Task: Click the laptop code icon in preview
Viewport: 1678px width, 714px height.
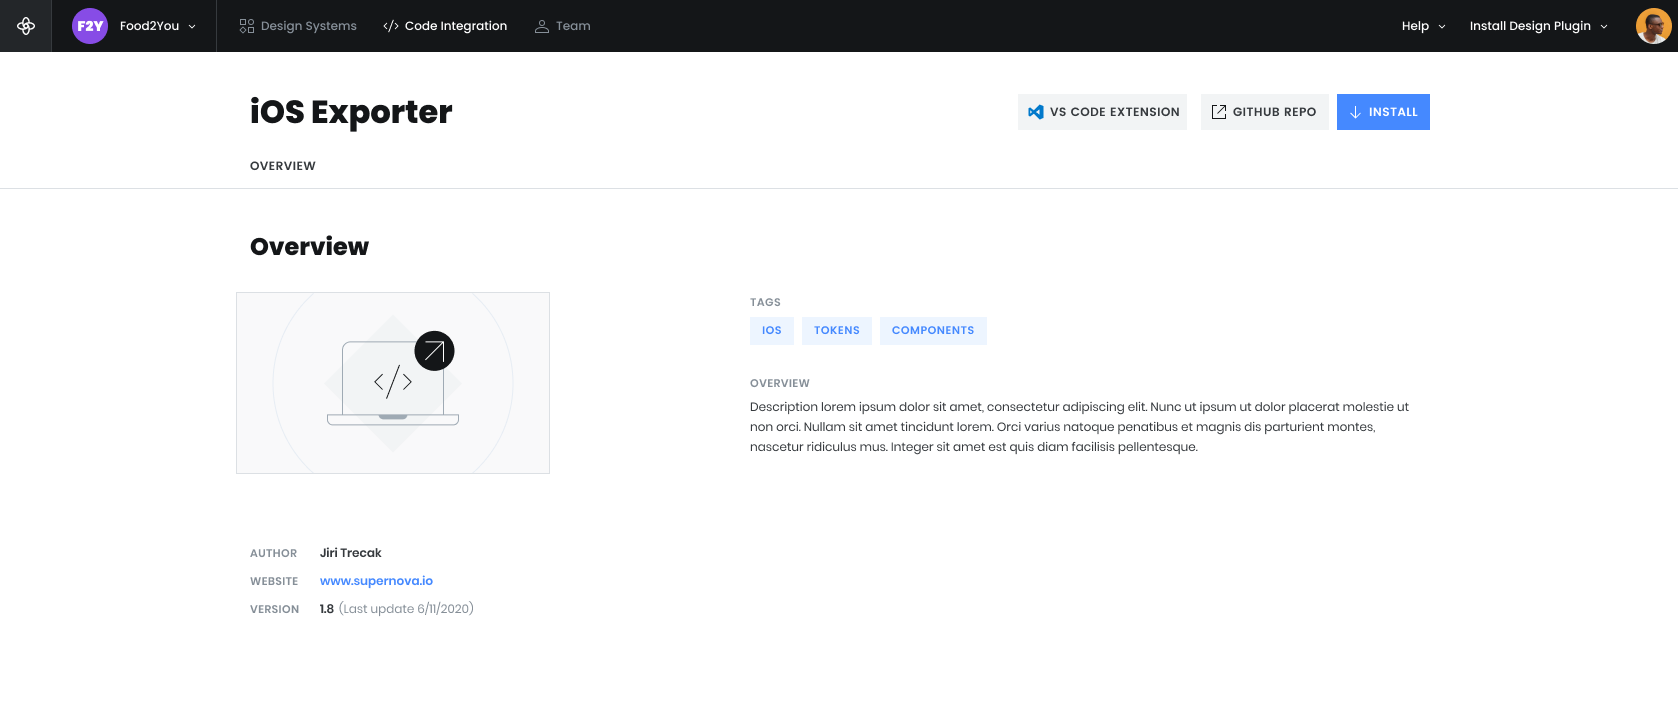Action: [393, 384]
